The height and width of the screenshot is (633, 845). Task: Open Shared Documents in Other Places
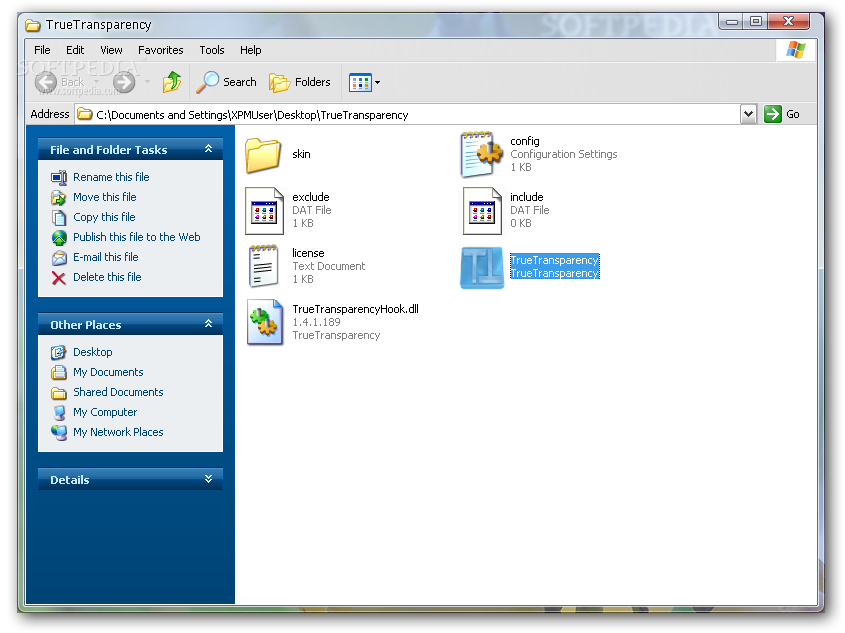pos(118,392)
